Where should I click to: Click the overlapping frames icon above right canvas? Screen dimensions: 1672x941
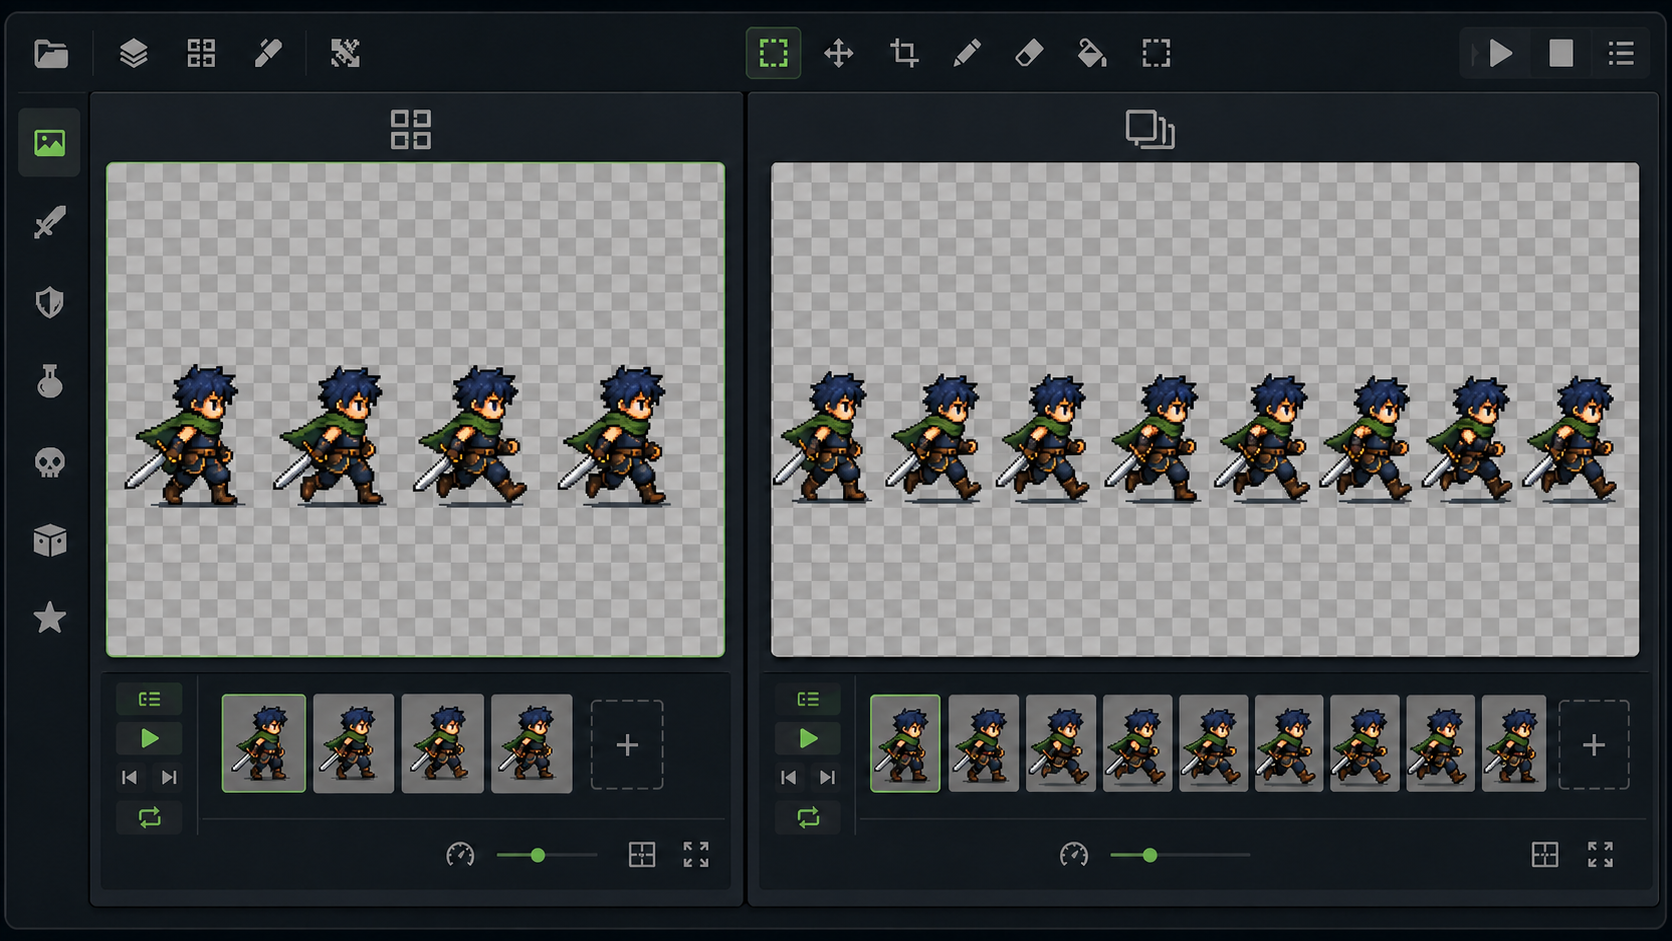(1150, 130)
